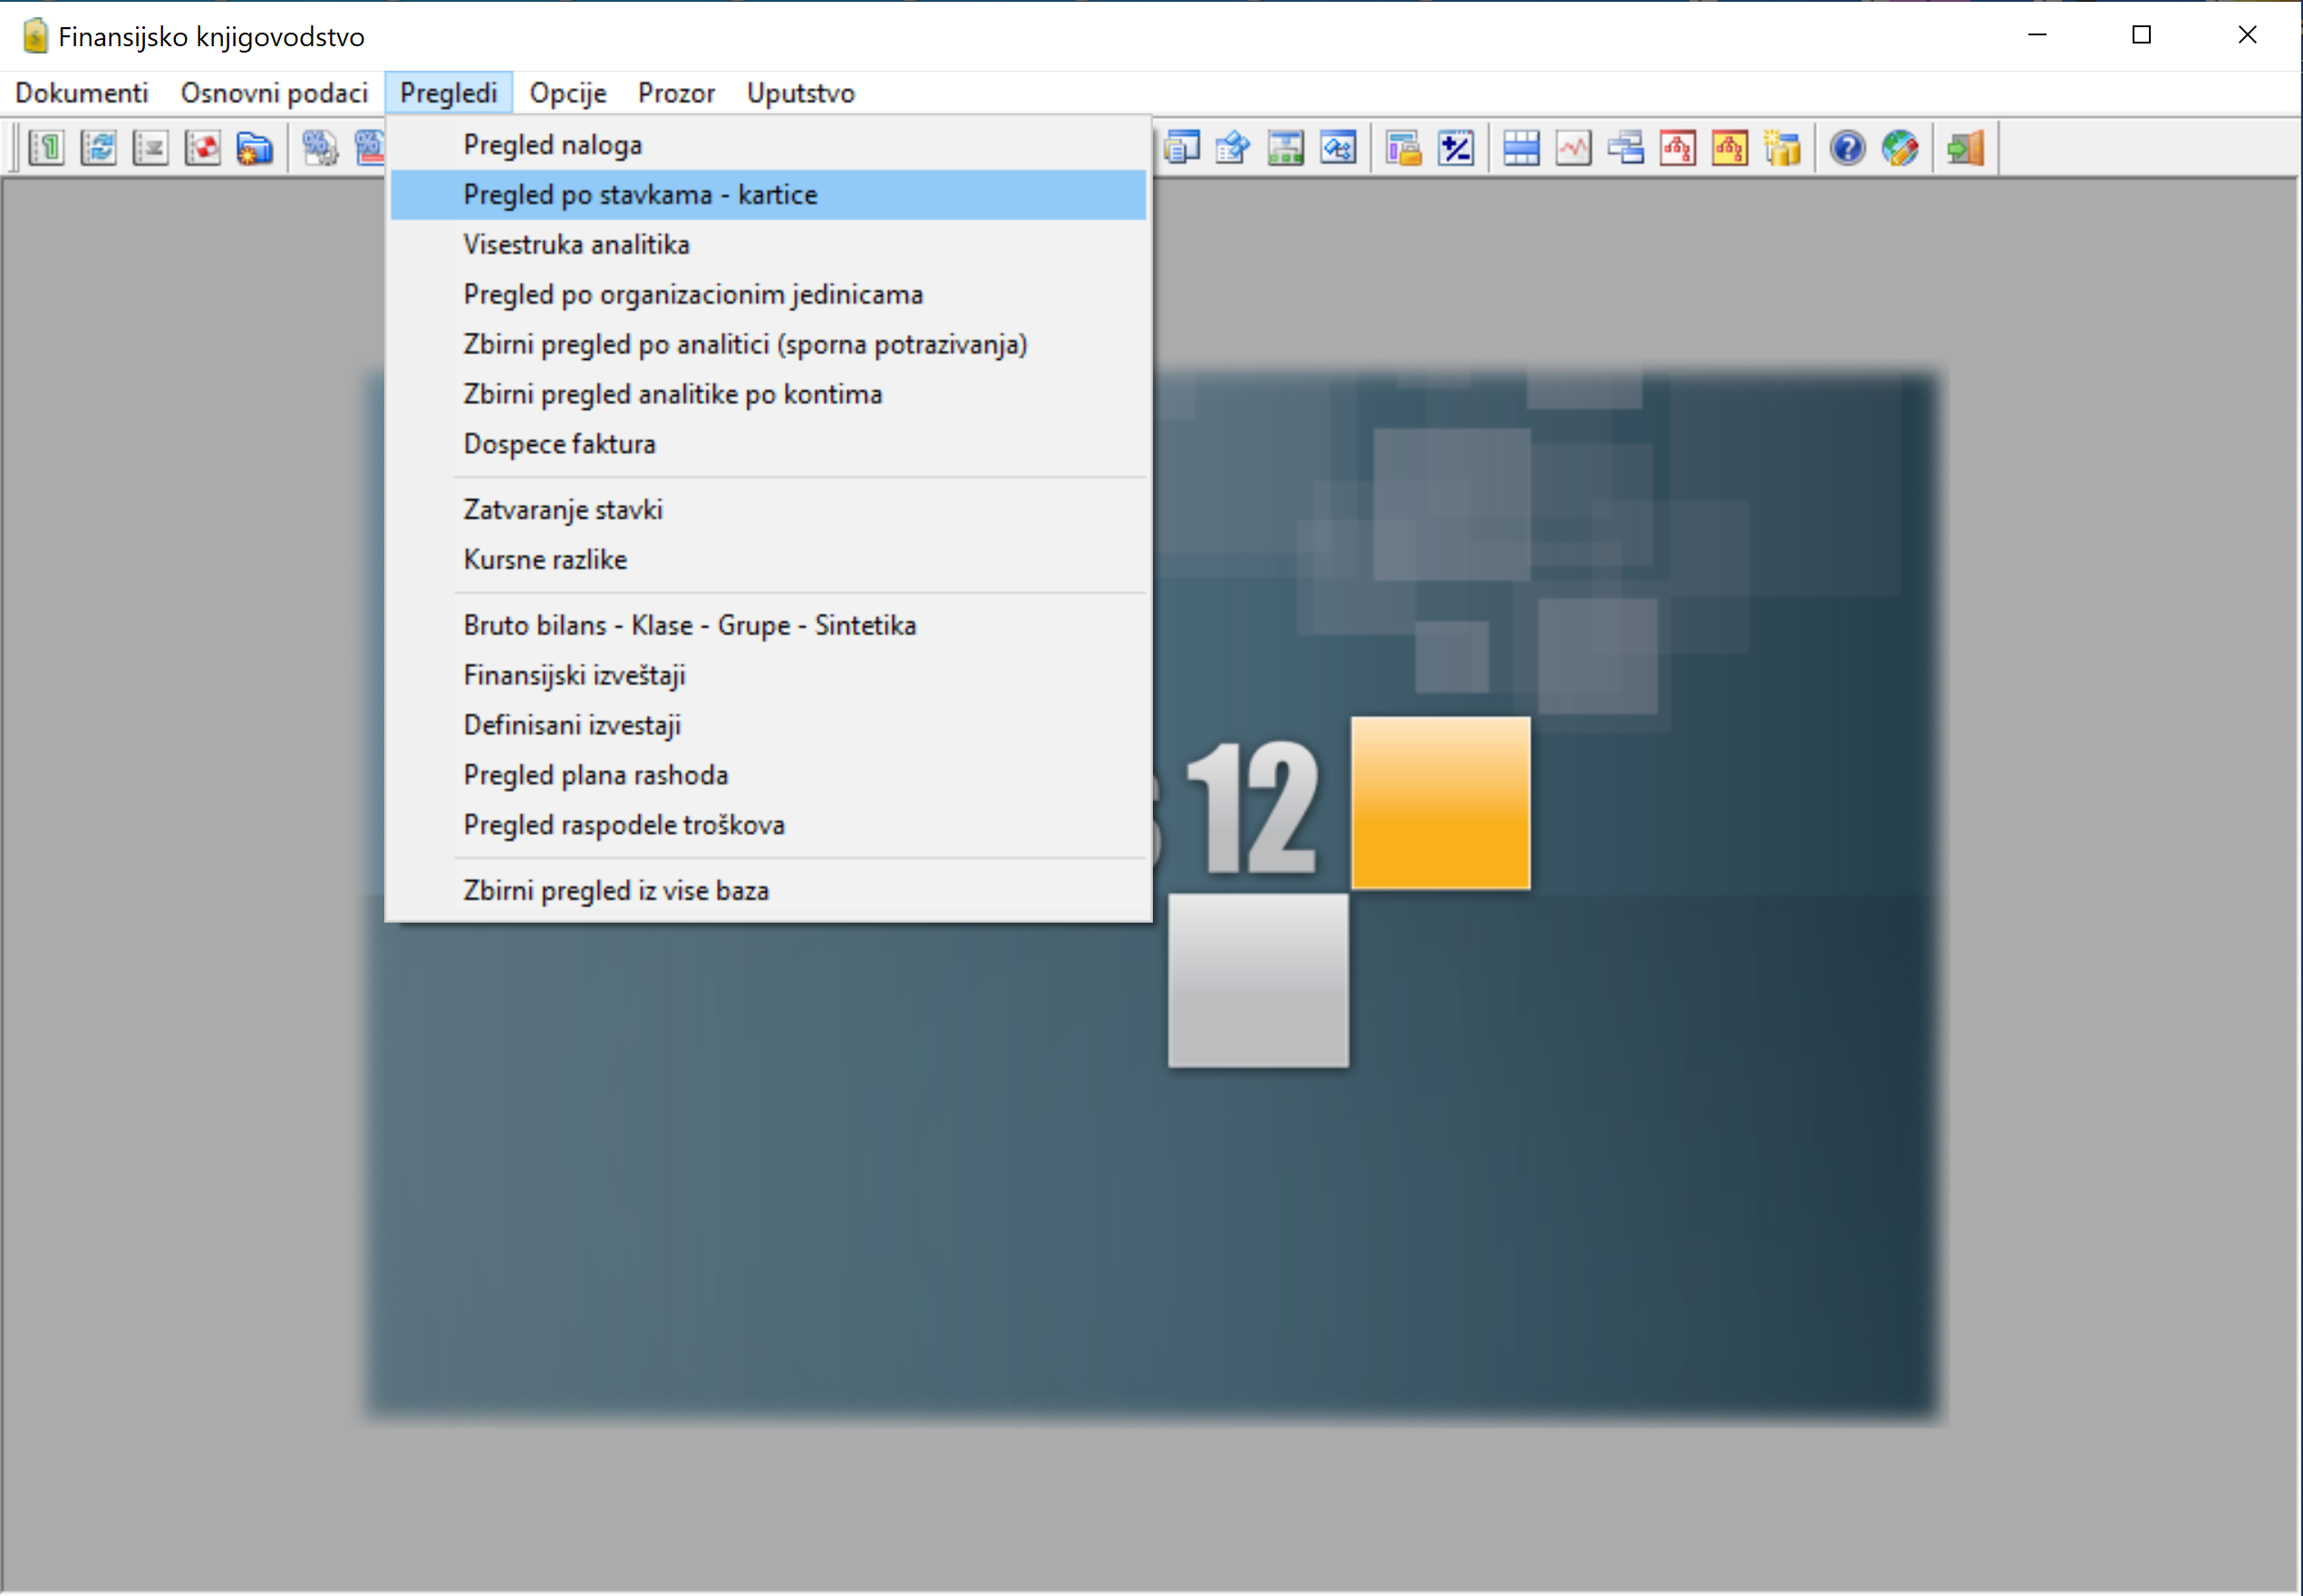The image size is (2303, 1596).
Task: Close the open Pregledi menu header
Action: (449, 93)
